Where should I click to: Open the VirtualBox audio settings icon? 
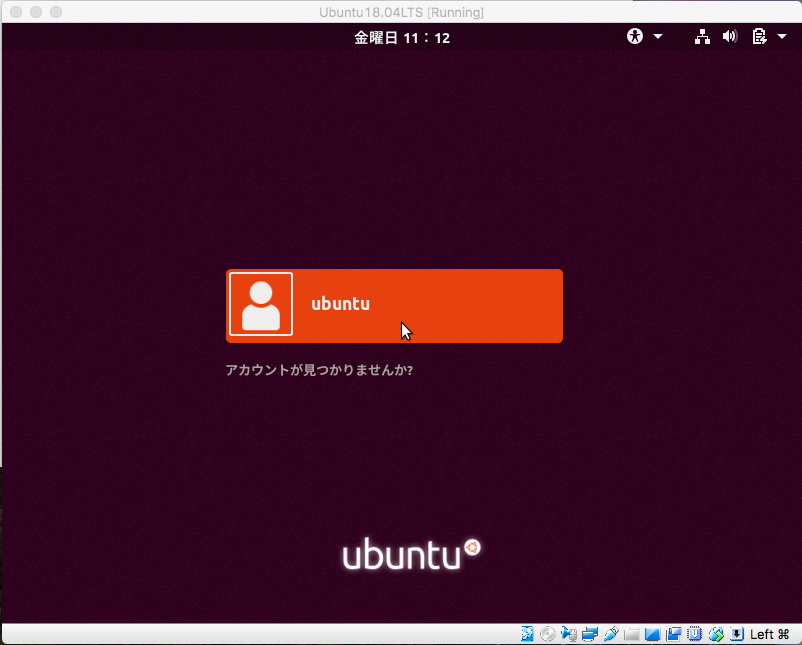569,634
